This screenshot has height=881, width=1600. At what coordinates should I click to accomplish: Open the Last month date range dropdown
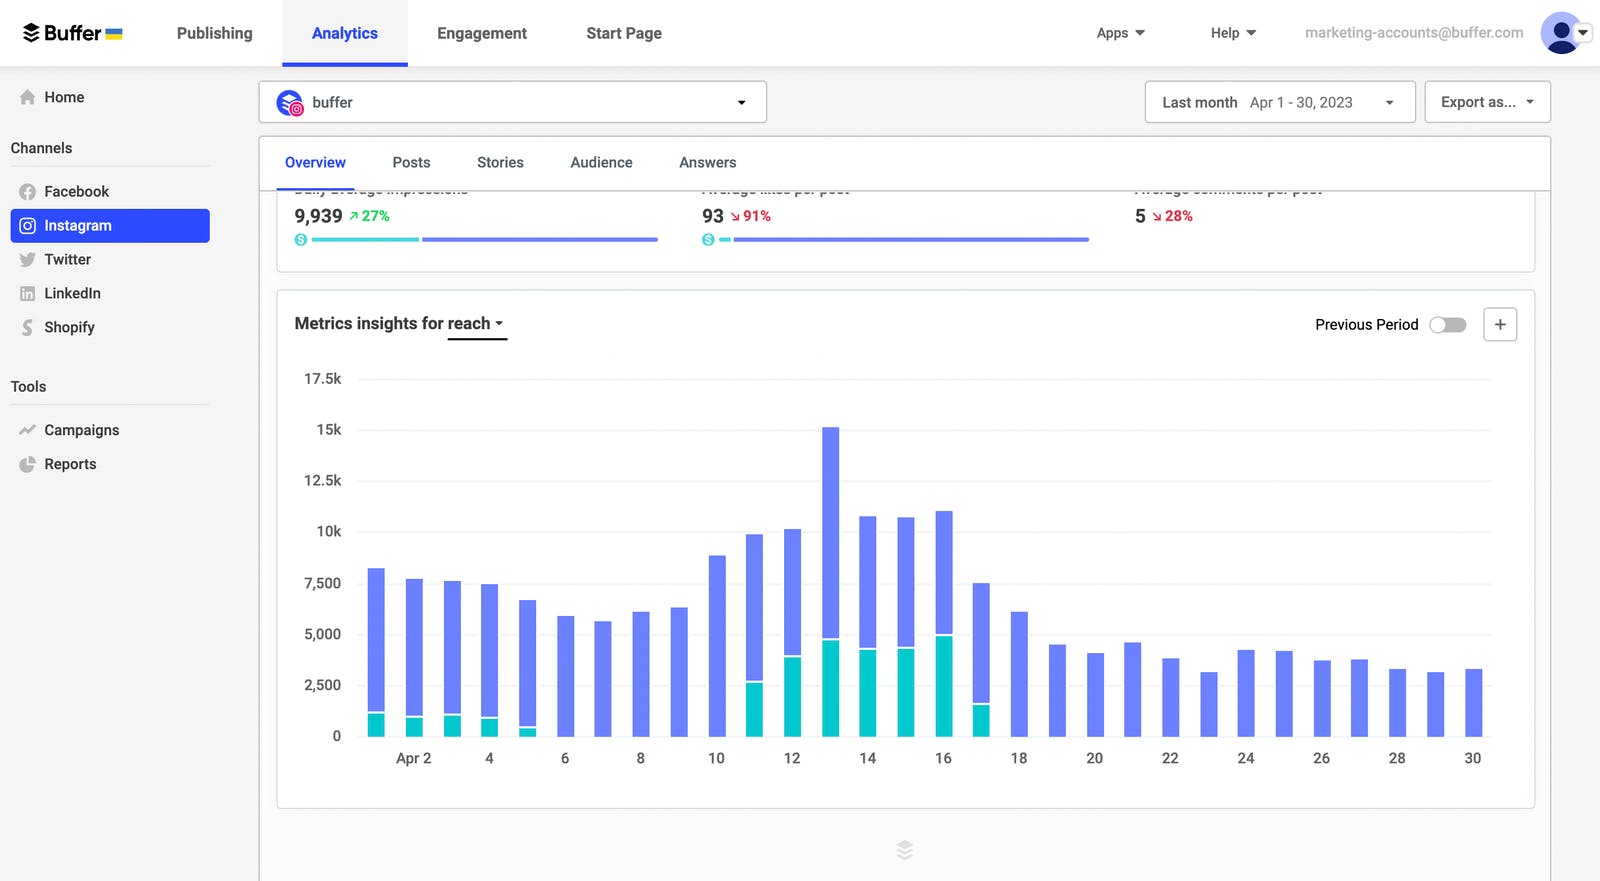(x=1280, y=102)
